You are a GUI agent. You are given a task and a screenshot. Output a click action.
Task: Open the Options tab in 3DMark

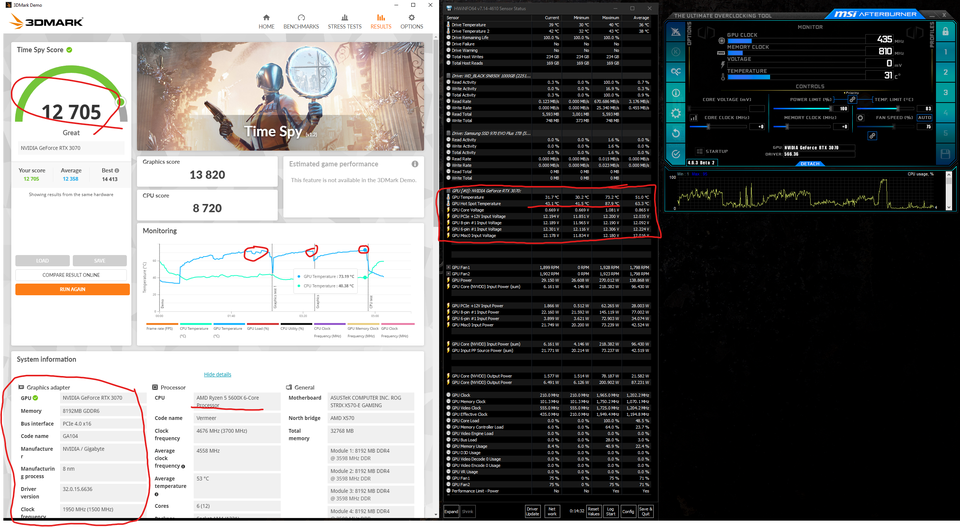click(411, 21)
